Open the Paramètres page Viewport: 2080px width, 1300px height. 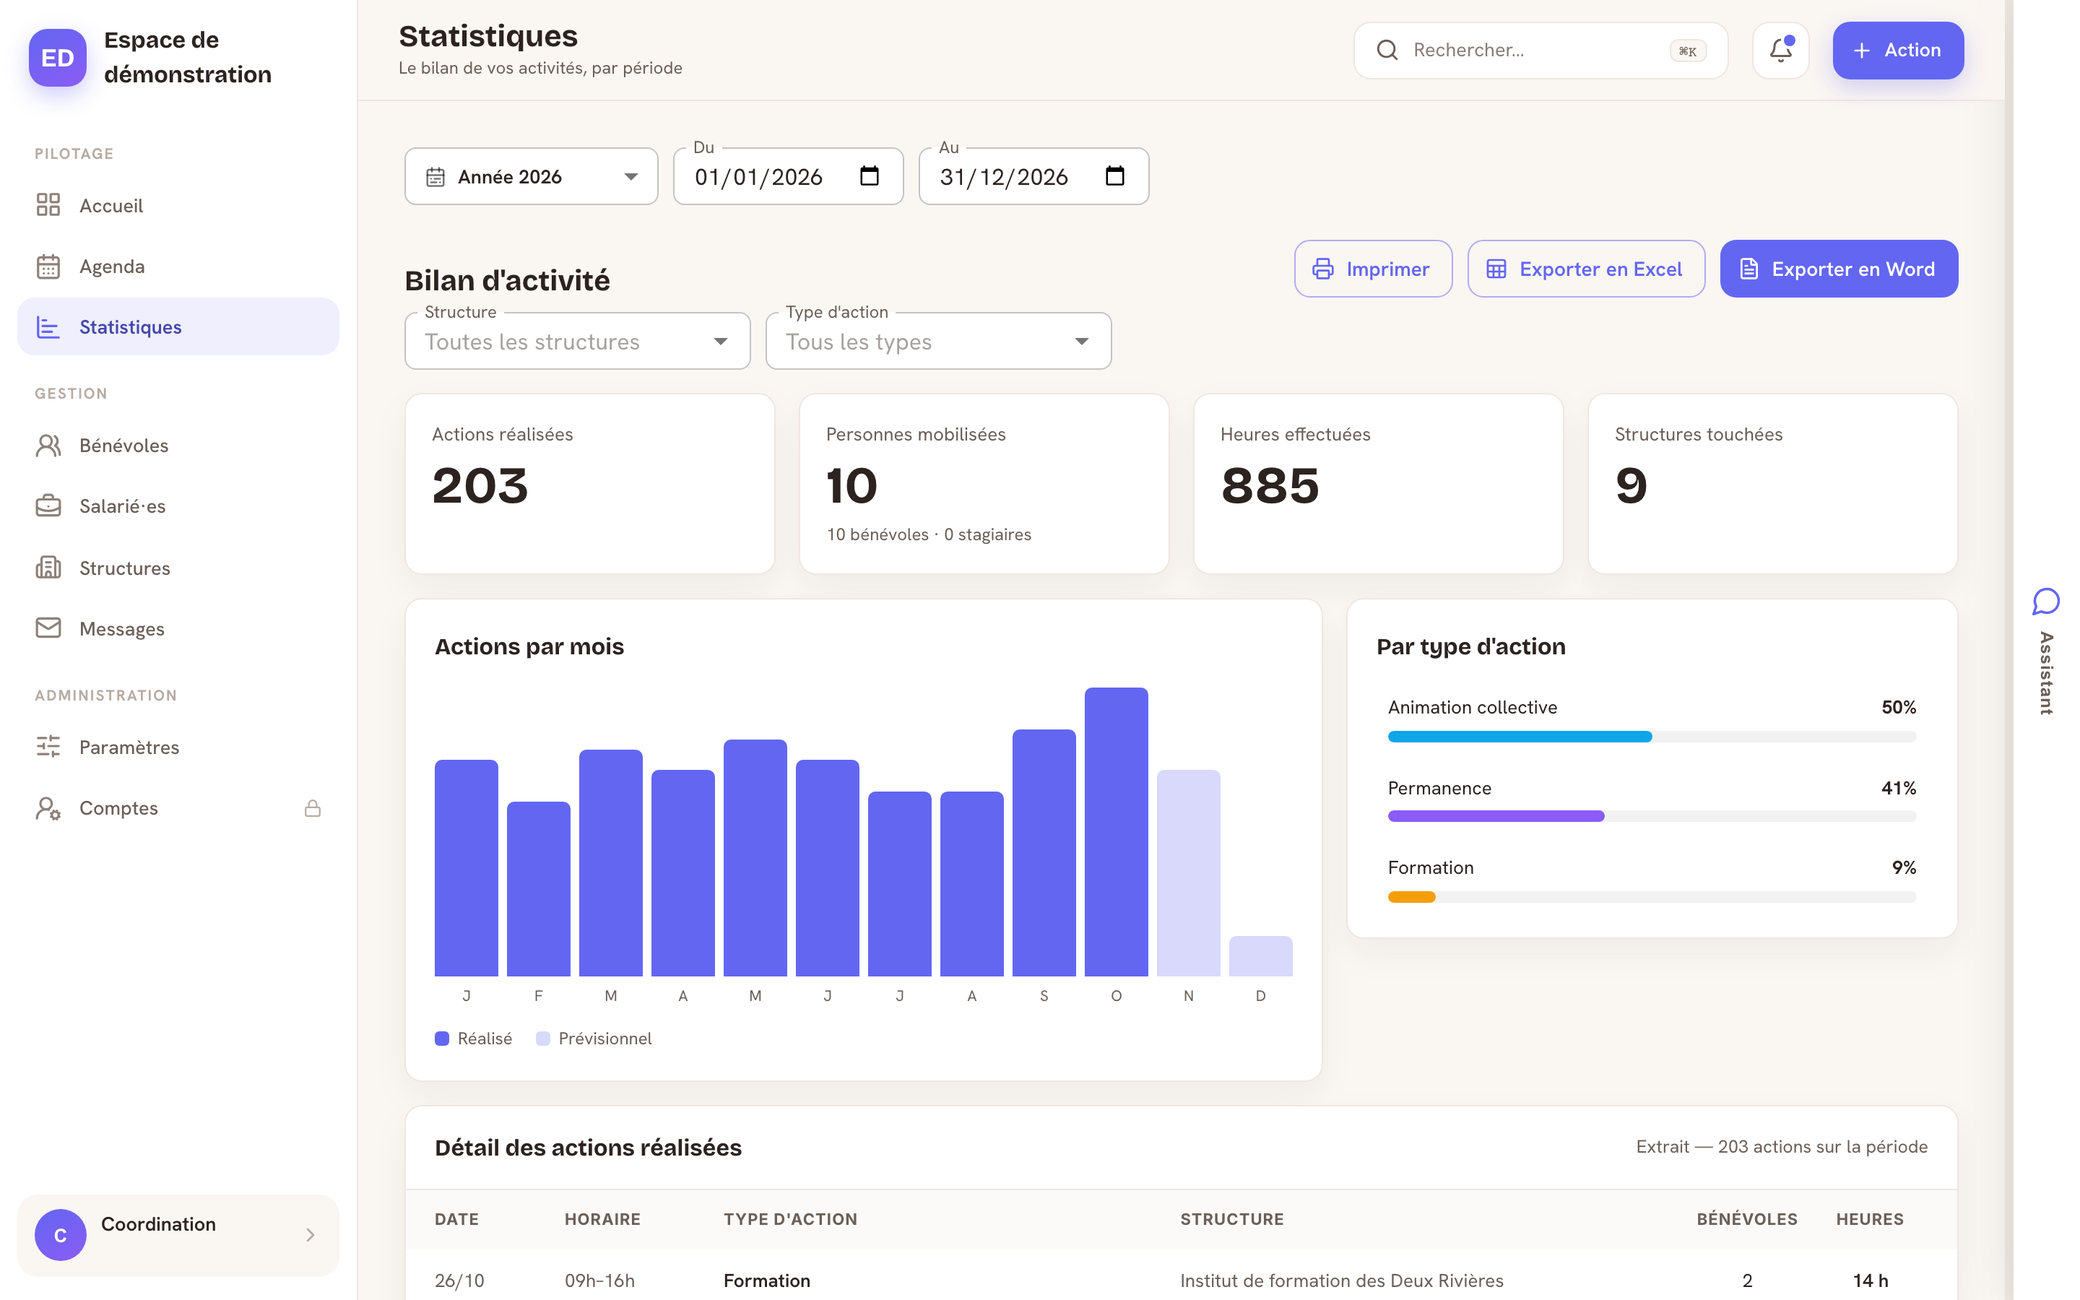point(178,747)
